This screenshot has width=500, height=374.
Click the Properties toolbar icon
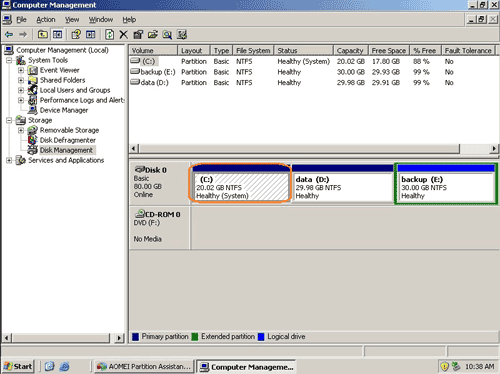click(138, 34)
